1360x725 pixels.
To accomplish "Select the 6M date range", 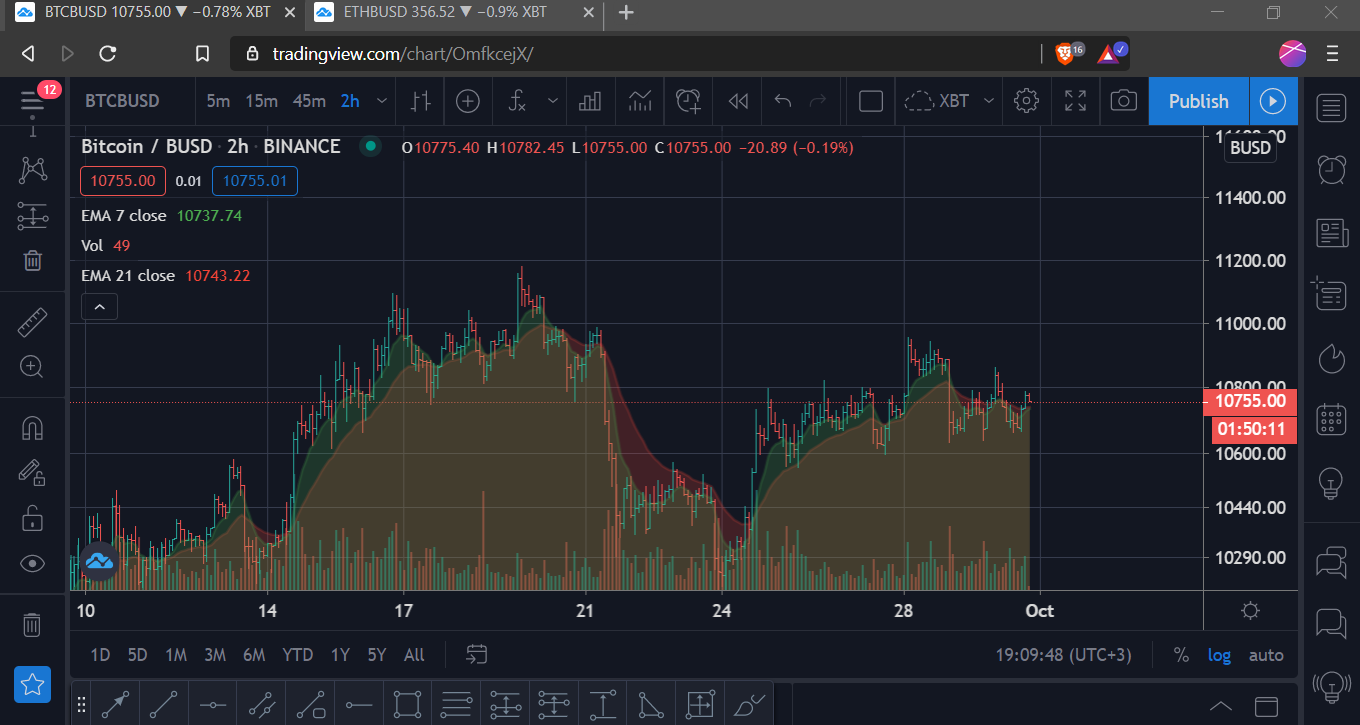I will (x=254, y=655).
